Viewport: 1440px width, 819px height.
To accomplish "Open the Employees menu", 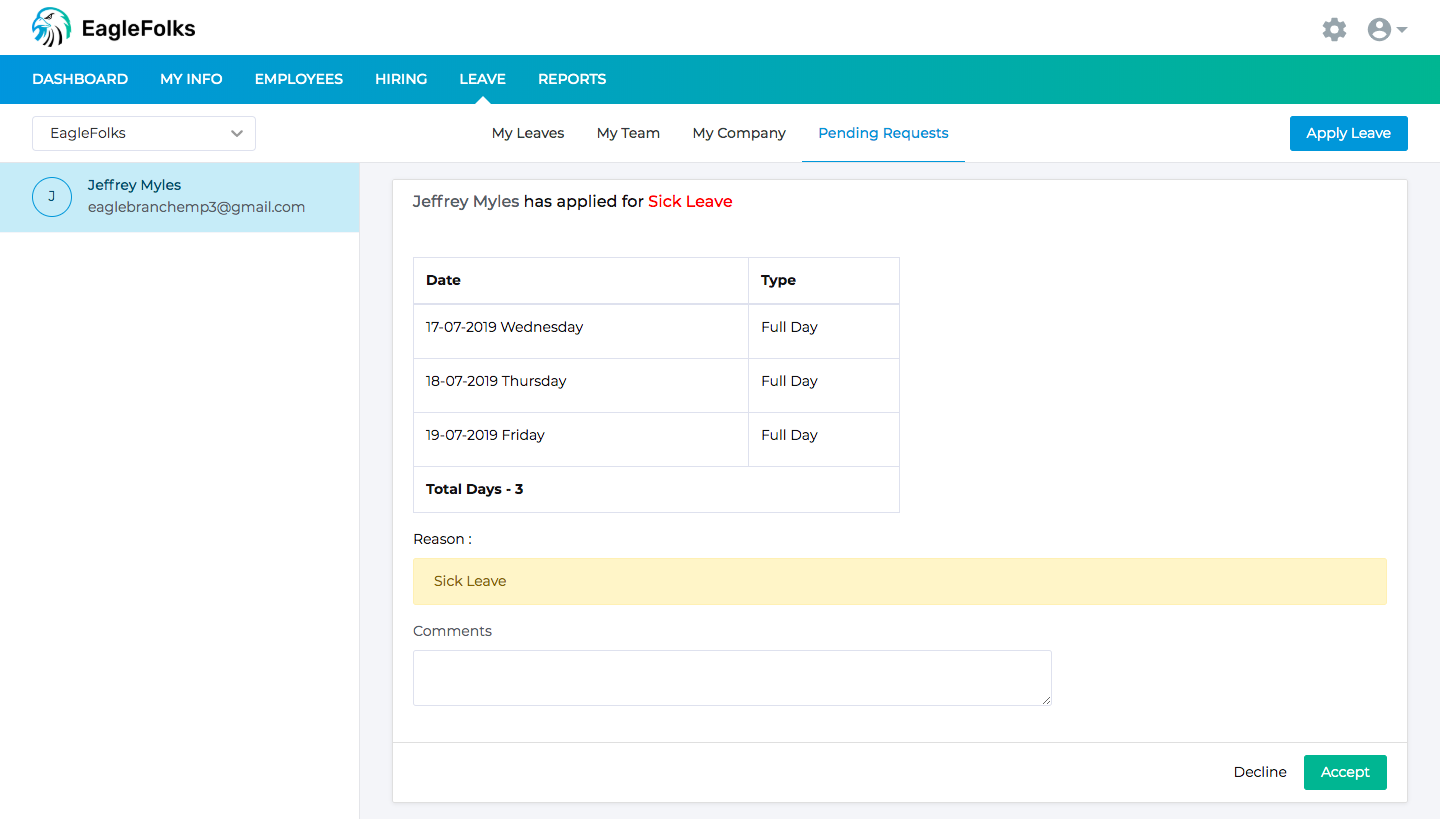I will pos(299,79).
